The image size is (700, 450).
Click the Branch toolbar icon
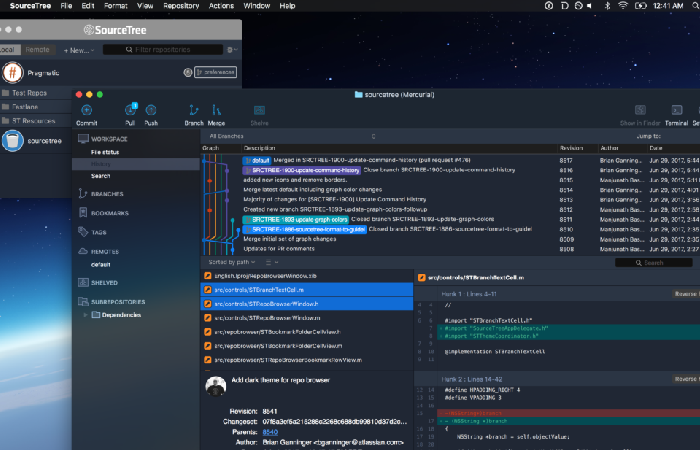(194, 110)
